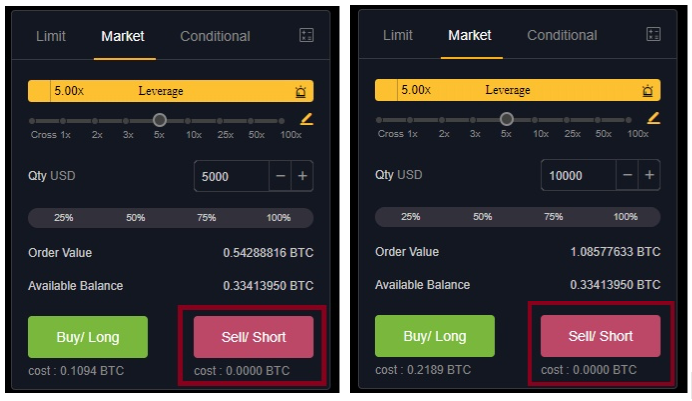Set leverage slider to 10x in left panel
This screenshot has width=692, height=401.
pyautogui.click(x=188, y=121)
